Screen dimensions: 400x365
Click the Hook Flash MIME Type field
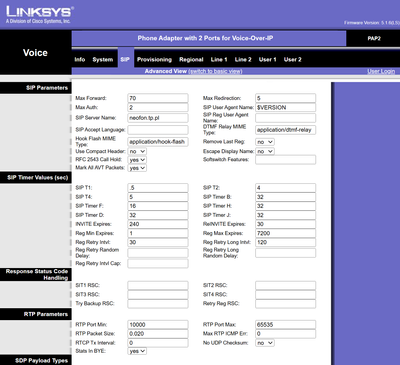[x=158, y=142]
